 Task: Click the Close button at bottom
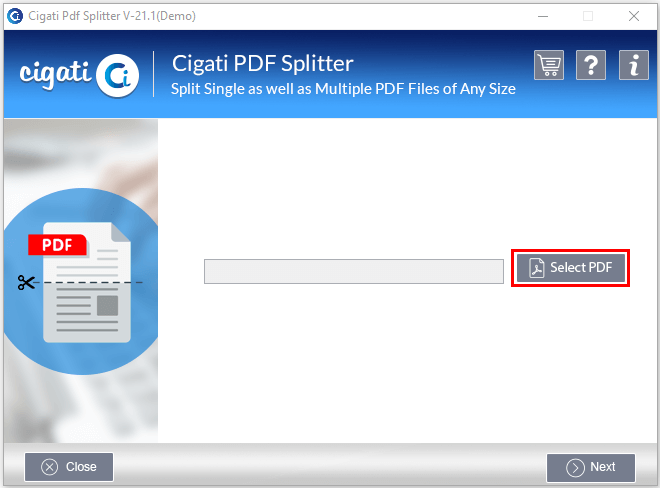pyautogui.click(x=69, y=467)
